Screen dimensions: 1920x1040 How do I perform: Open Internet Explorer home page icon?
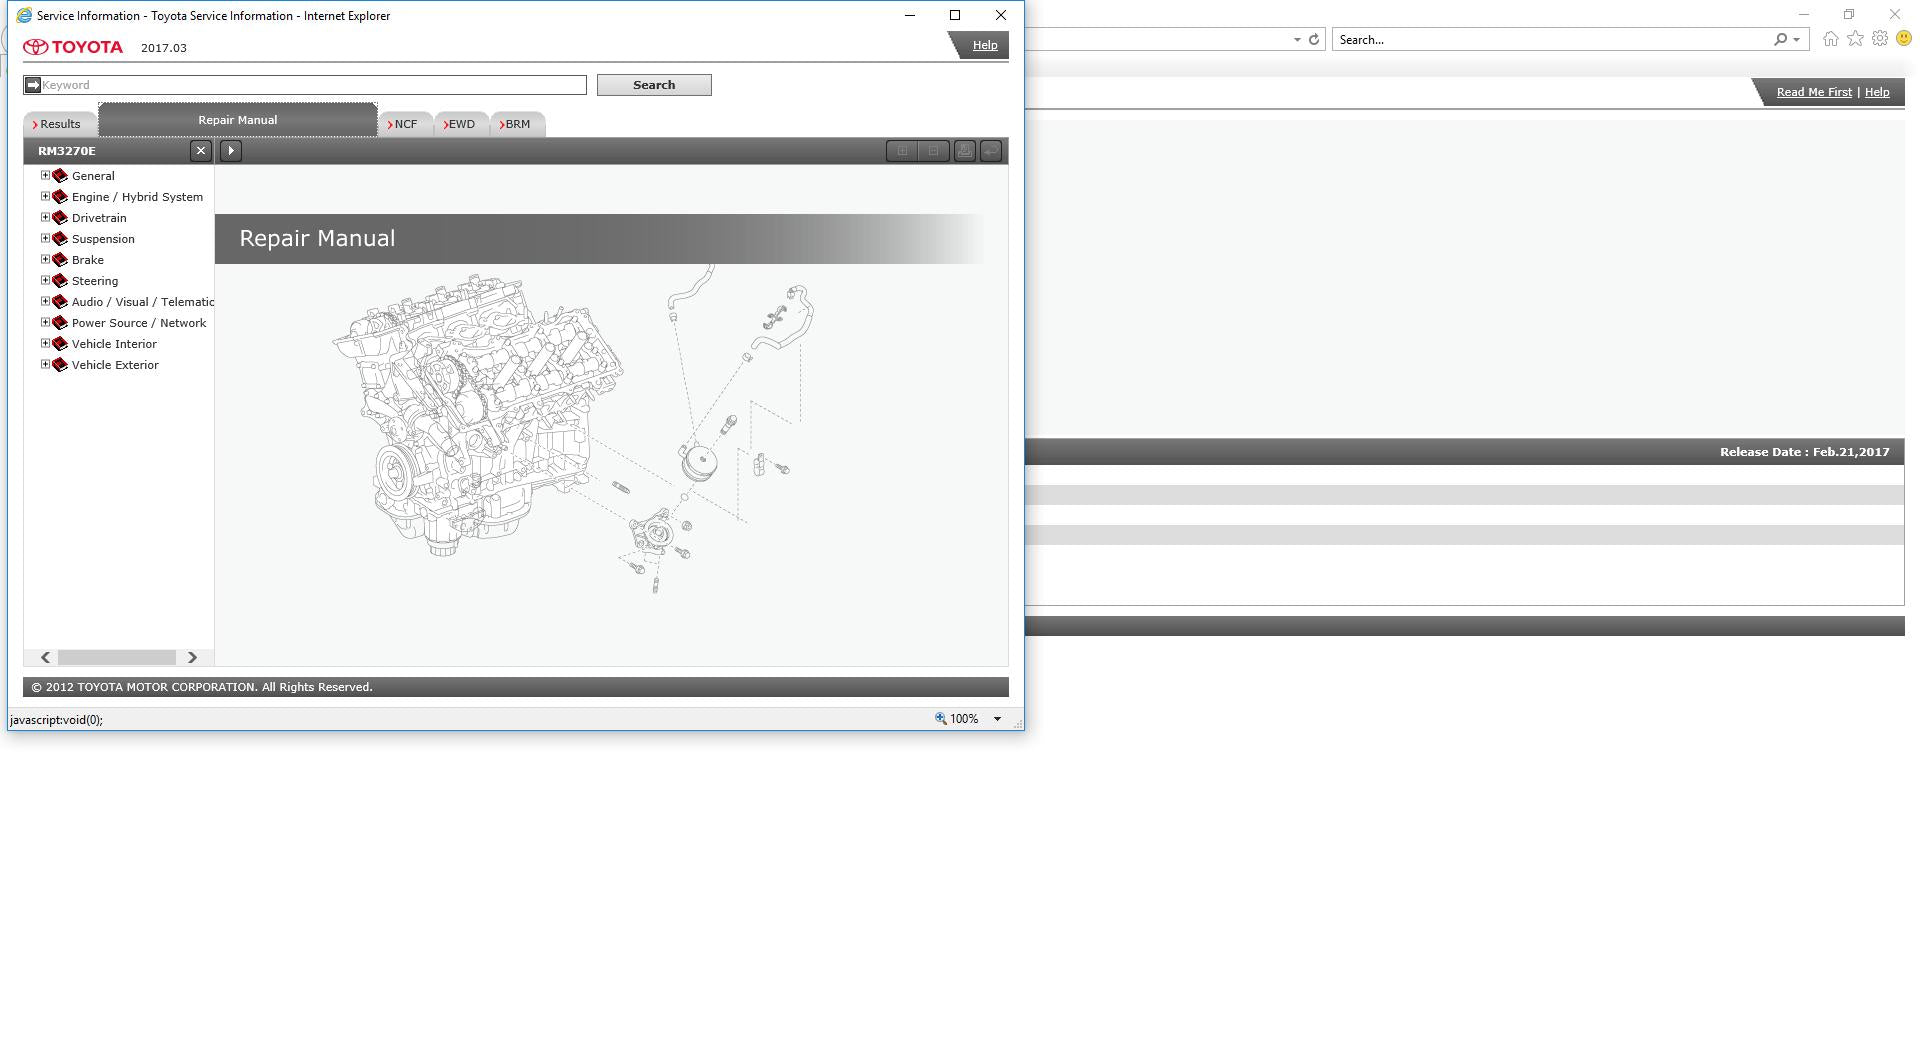(1830, 39)
